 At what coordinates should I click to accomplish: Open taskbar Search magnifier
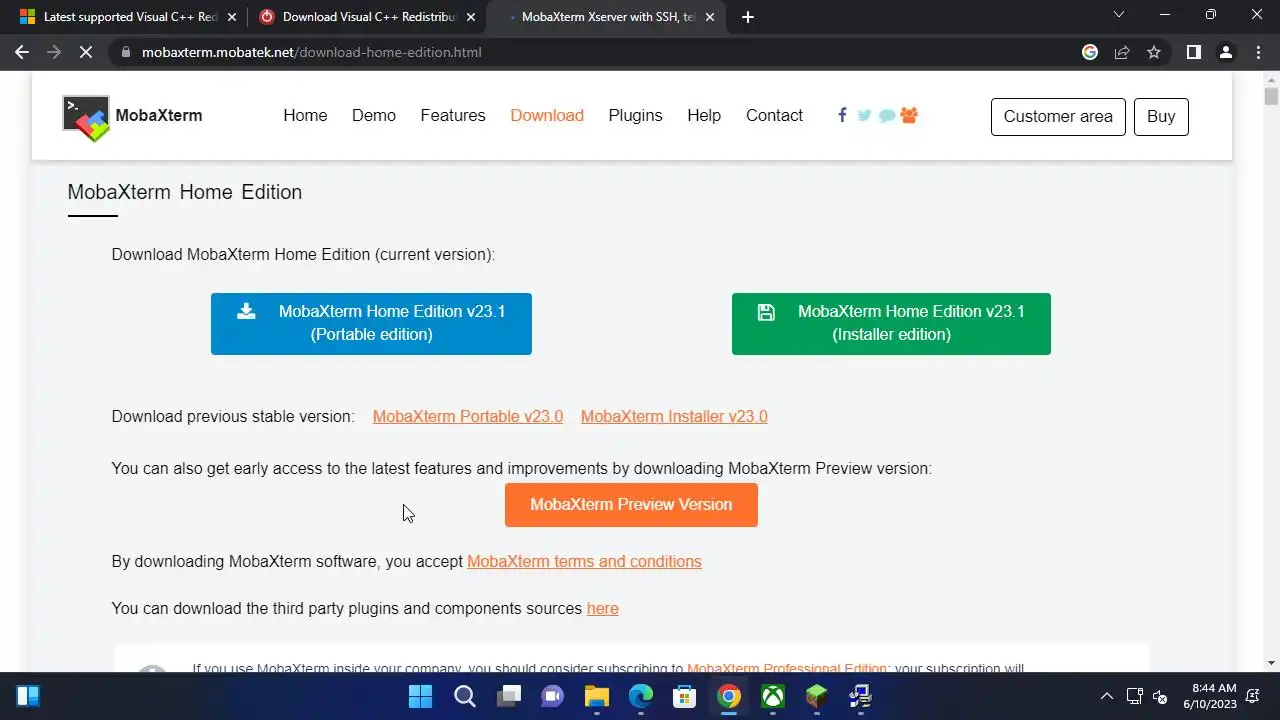click(x=465, y=696)
